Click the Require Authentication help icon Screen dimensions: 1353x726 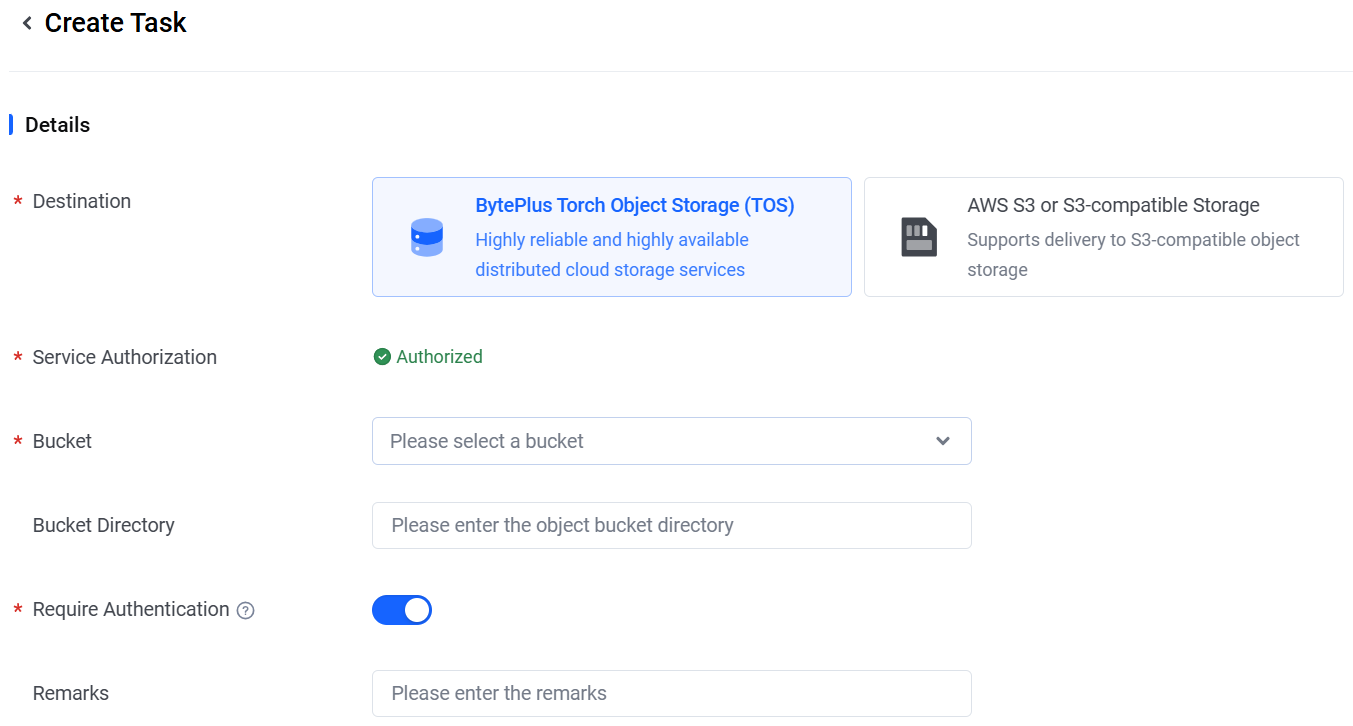click(x=246, y=610)
